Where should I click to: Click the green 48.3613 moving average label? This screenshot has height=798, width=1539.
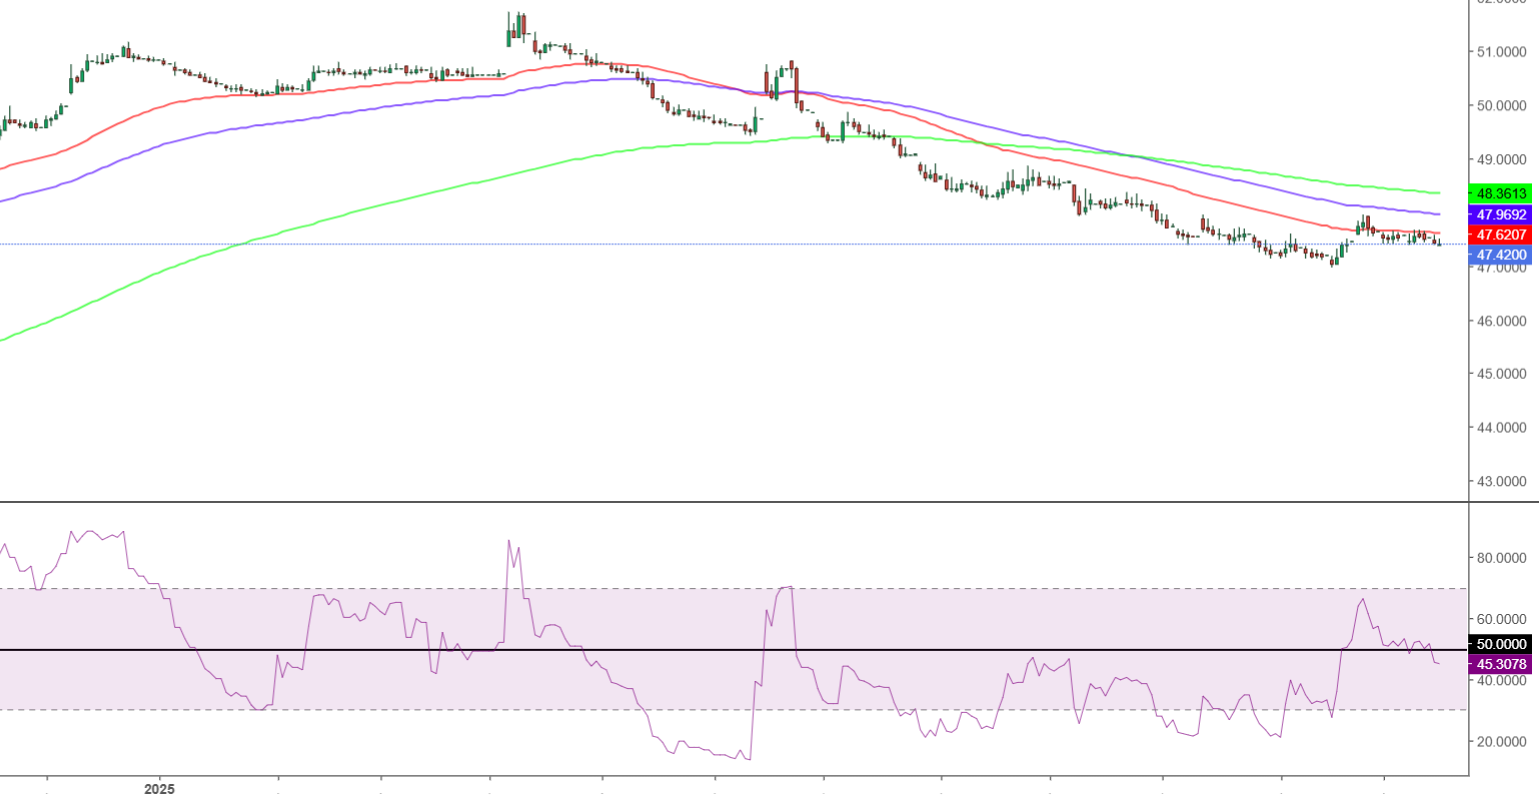pos(1502,193)
